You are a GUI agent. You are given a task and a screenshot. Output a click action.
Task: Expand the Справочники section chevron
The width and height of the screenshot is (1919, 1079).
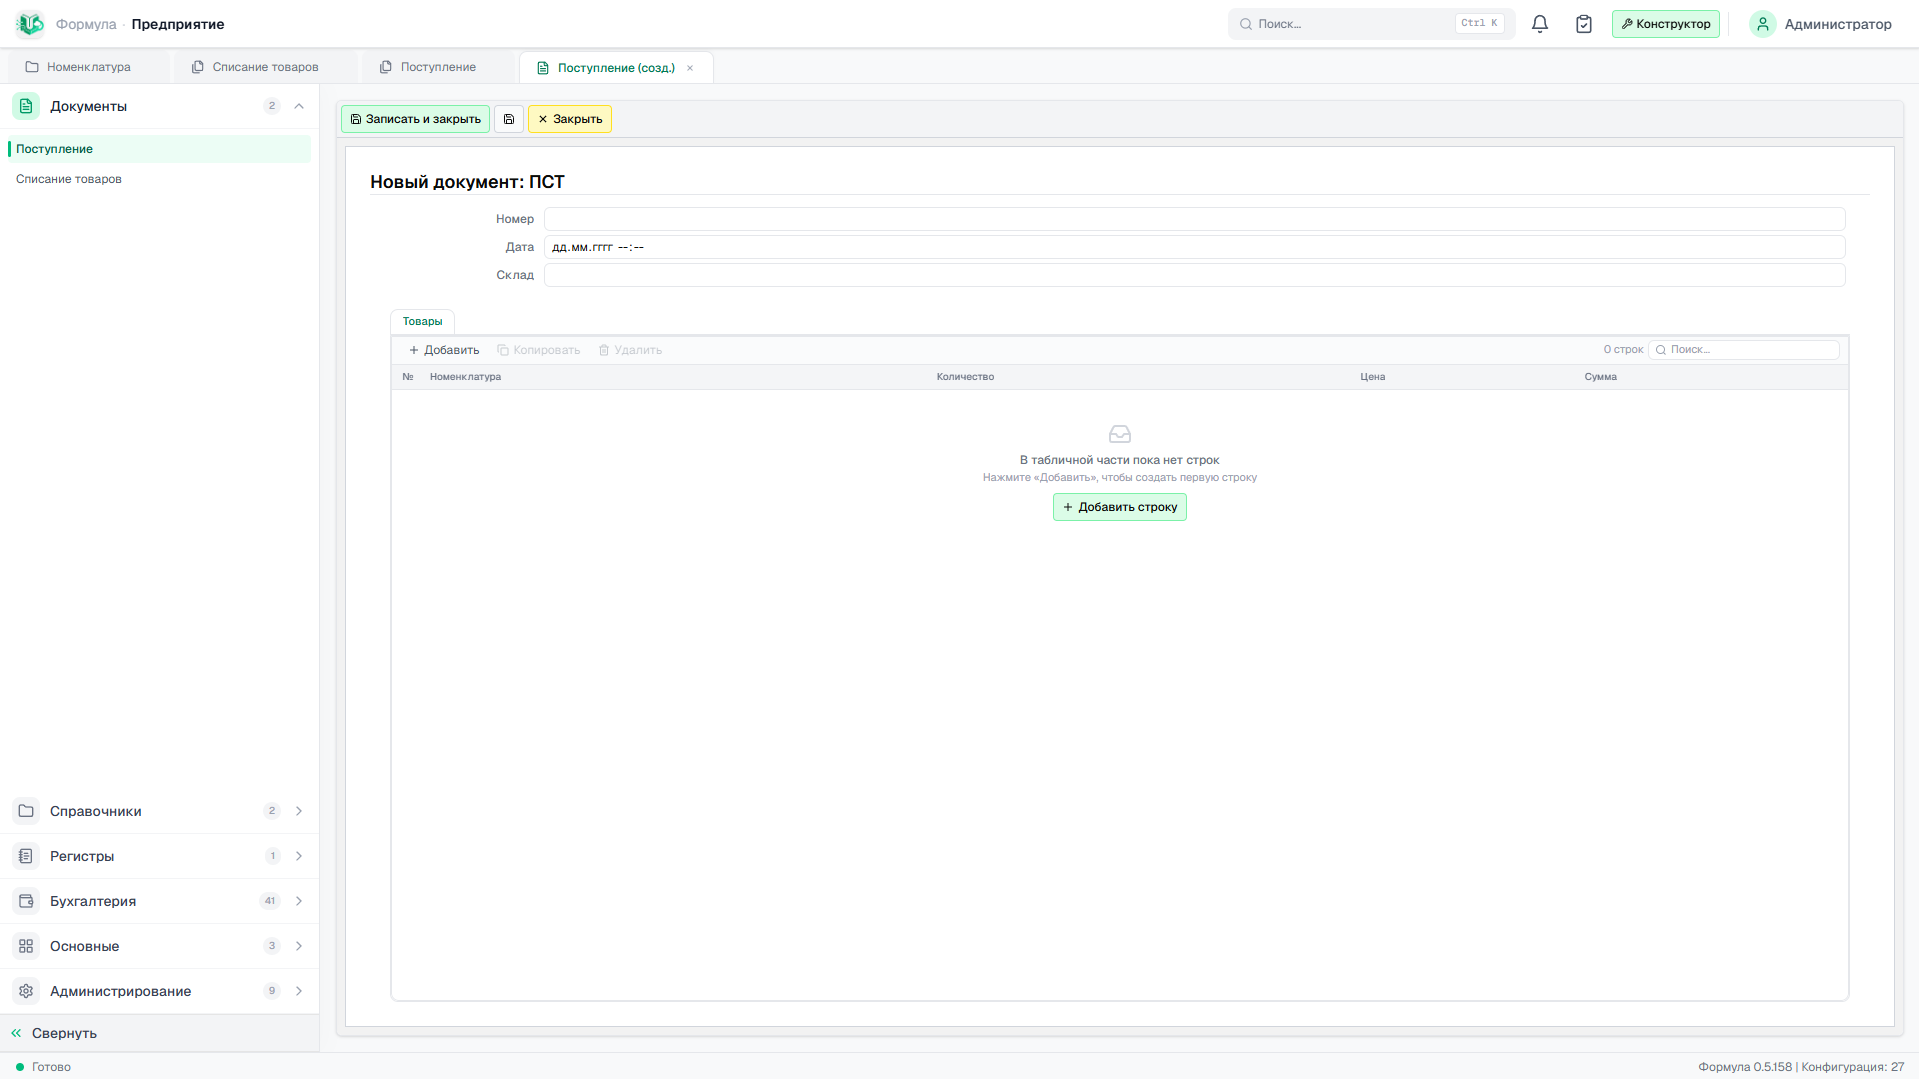[299, 811]
